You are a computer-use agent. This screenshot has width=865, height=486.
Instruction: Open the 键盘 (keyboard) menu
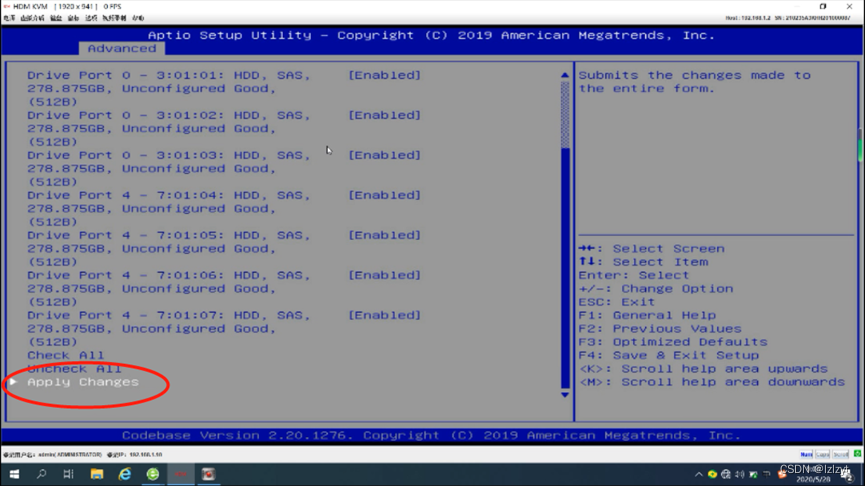[x=56, y=18]
